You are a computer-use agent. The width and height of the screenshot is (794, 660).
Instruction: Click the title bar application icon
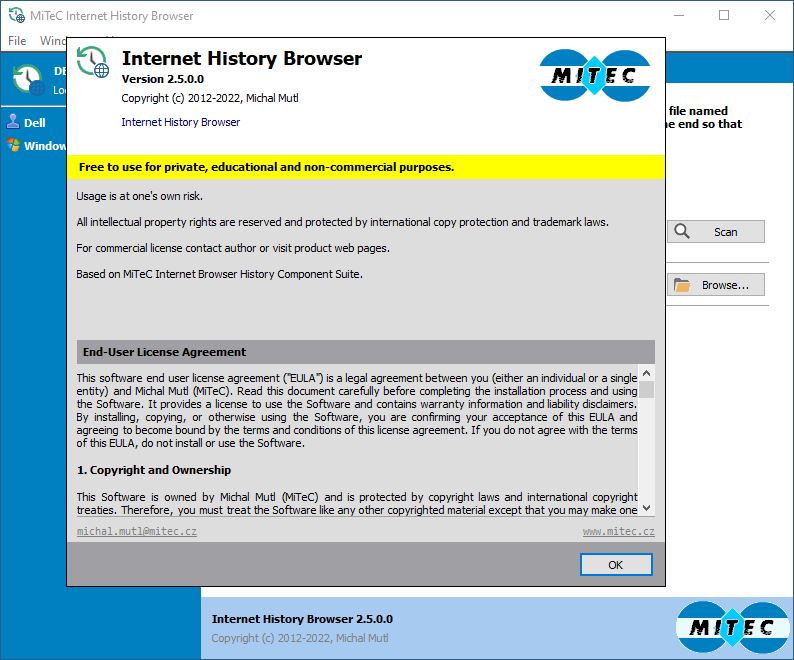click(x=17, y=15)
